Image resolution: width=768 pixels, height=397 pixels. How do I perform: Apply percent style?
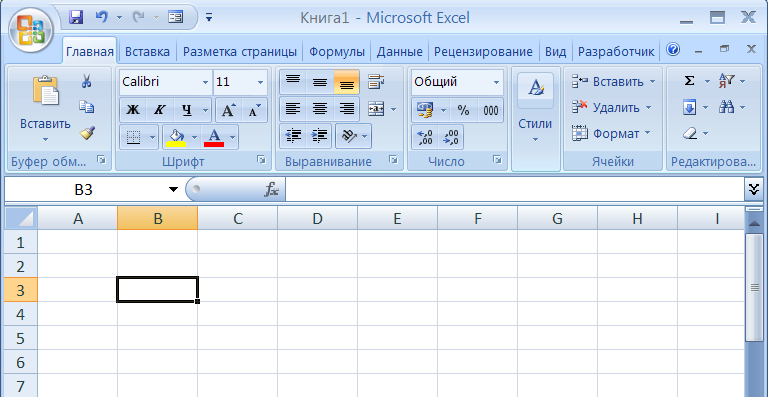click(463, 110)
